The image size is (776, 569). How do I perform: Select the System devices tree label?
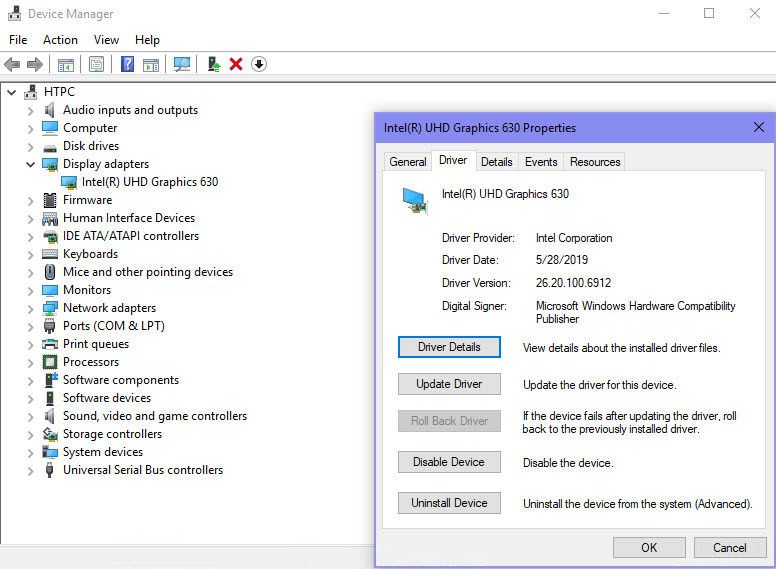click(103, 452)
